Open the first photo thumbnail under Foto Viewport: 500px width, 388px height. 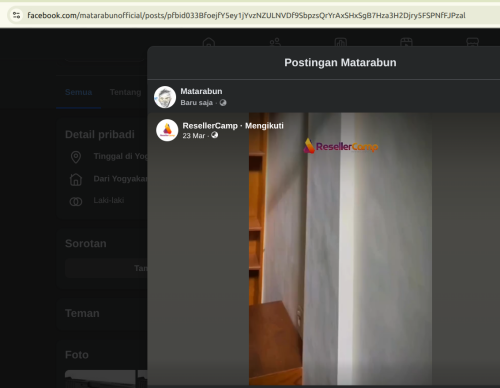coord(100,379)
